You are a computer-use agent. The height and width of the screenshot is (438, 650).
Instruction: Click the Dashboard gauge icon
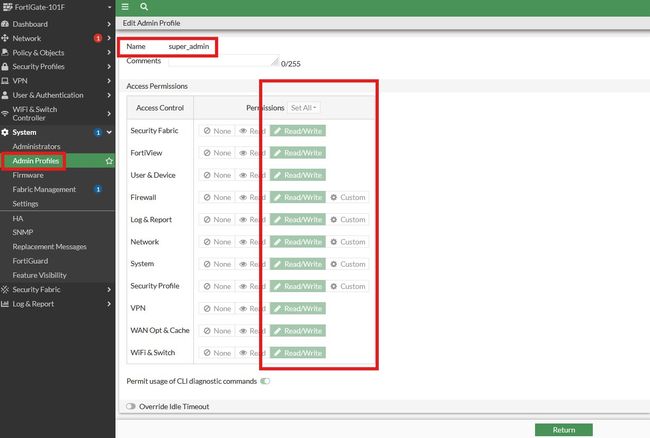pos(5,24)
